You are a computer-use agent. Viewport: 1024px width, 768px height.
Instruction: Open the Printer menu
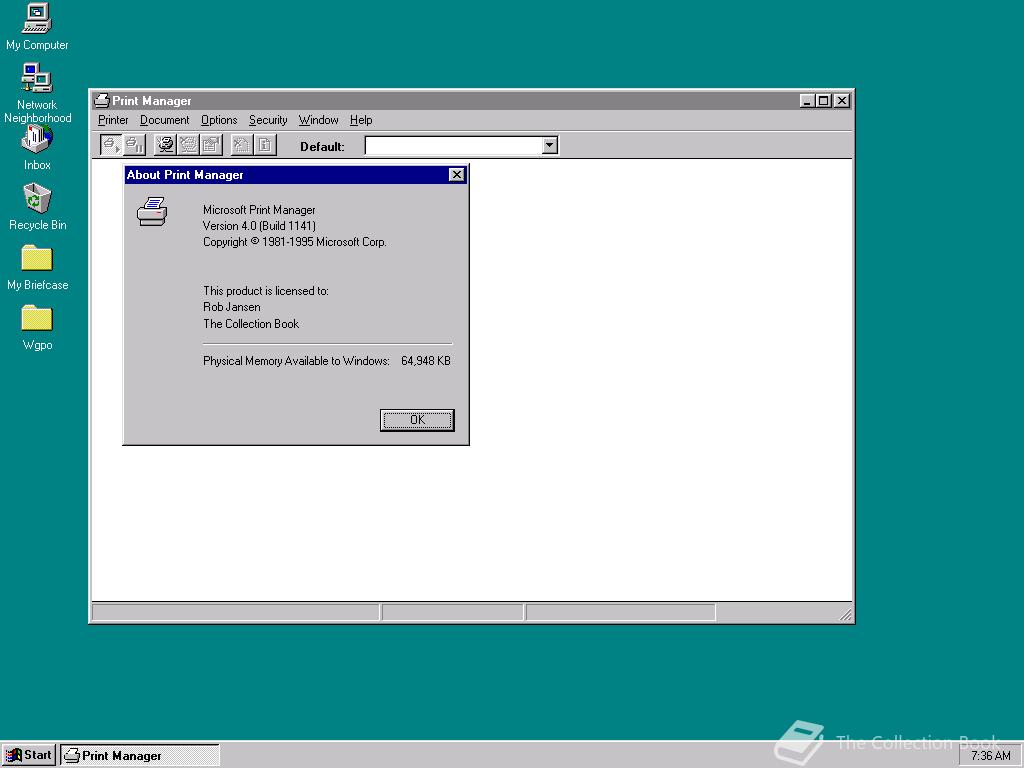point(113,120)
